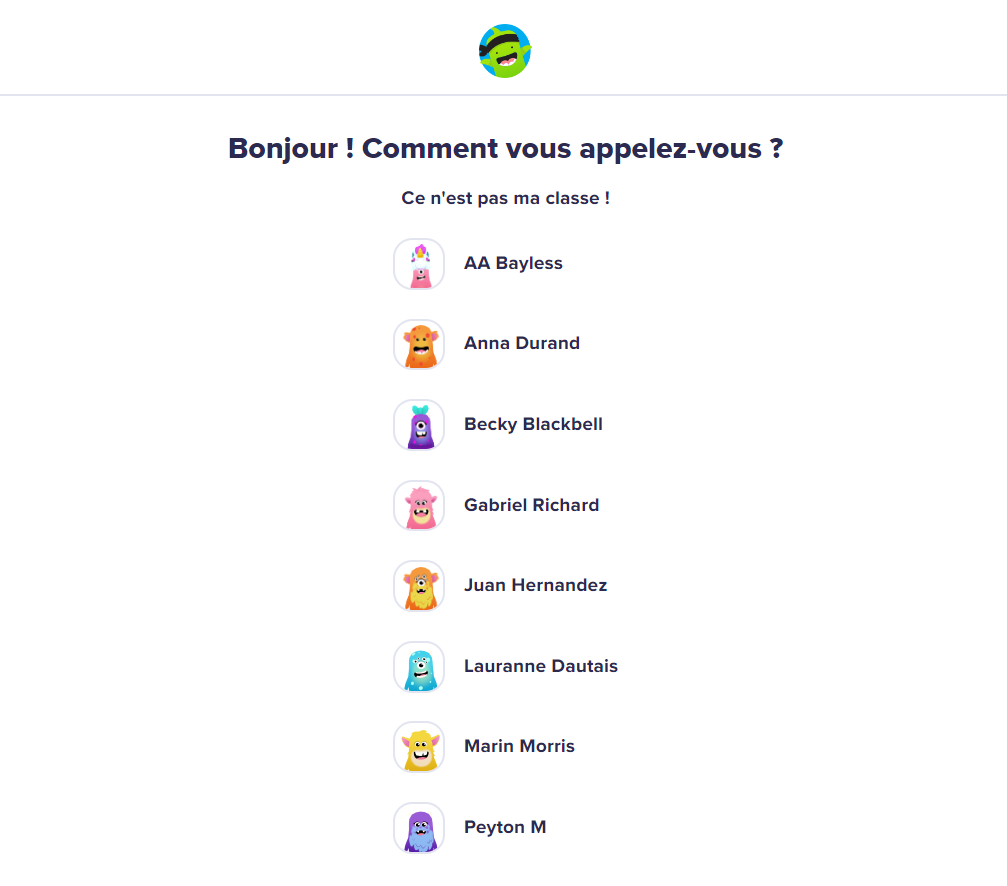This screenshot has width=1007, height=886.
Task: Select the name Gabriel Richard
Action: pyautogui.click(x=531, y=505)
